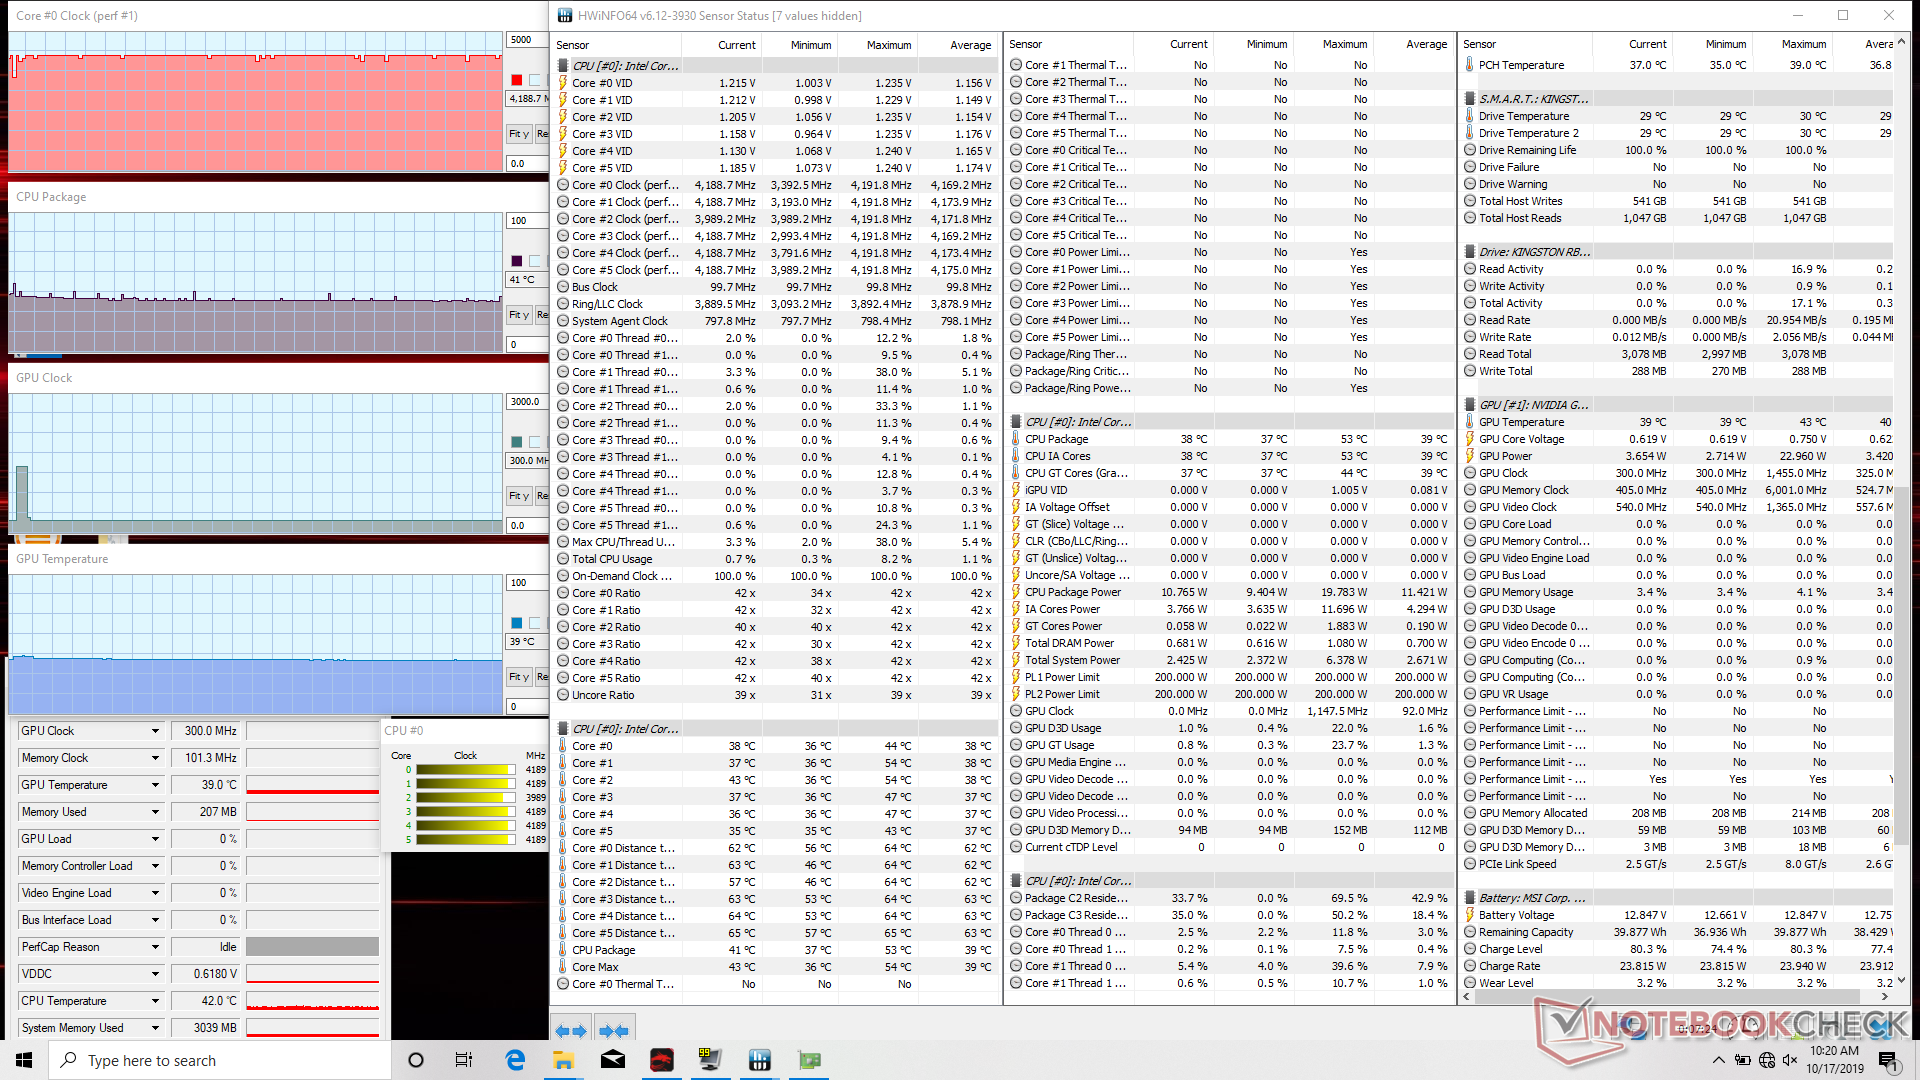The height and width of the screenshot is (1080, 1920).
Task: Open the Memory Controller Load dropdown in GPU-Z
Action: pyautogui.click(x=155, y=866)
